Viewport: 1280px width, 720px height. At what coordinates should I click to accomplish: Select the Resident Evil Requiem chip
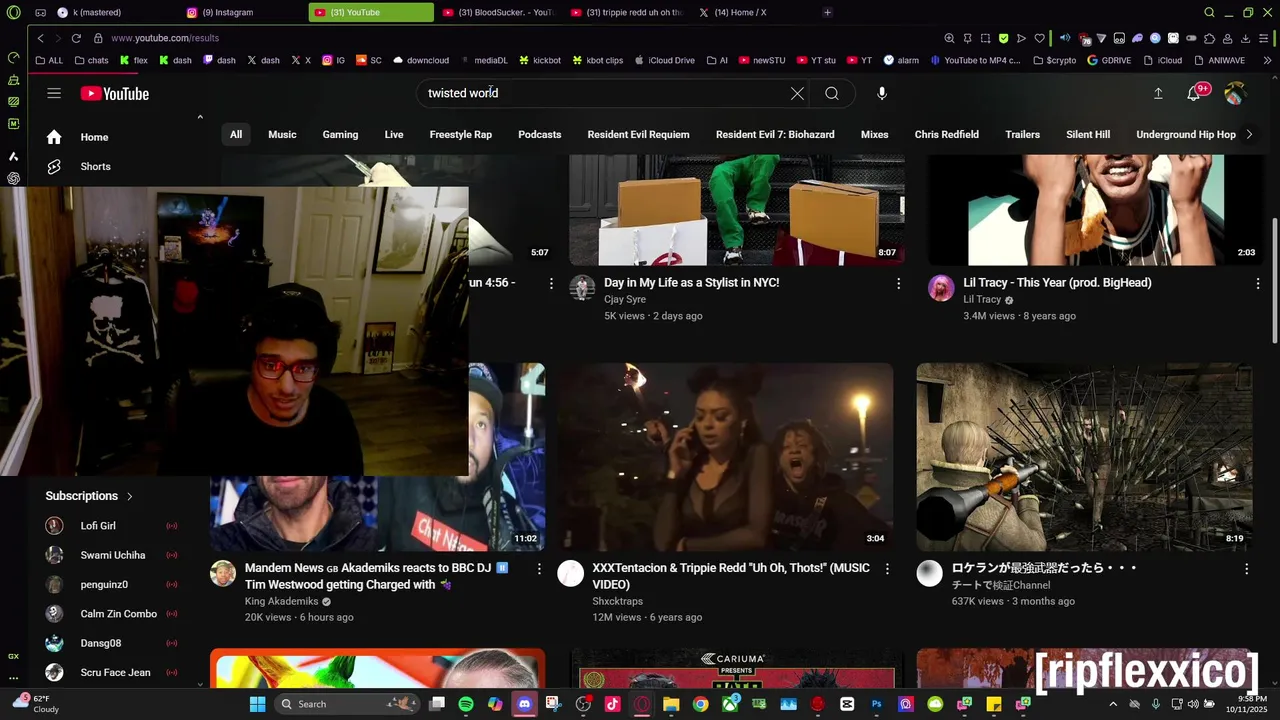tap(638, 134)
